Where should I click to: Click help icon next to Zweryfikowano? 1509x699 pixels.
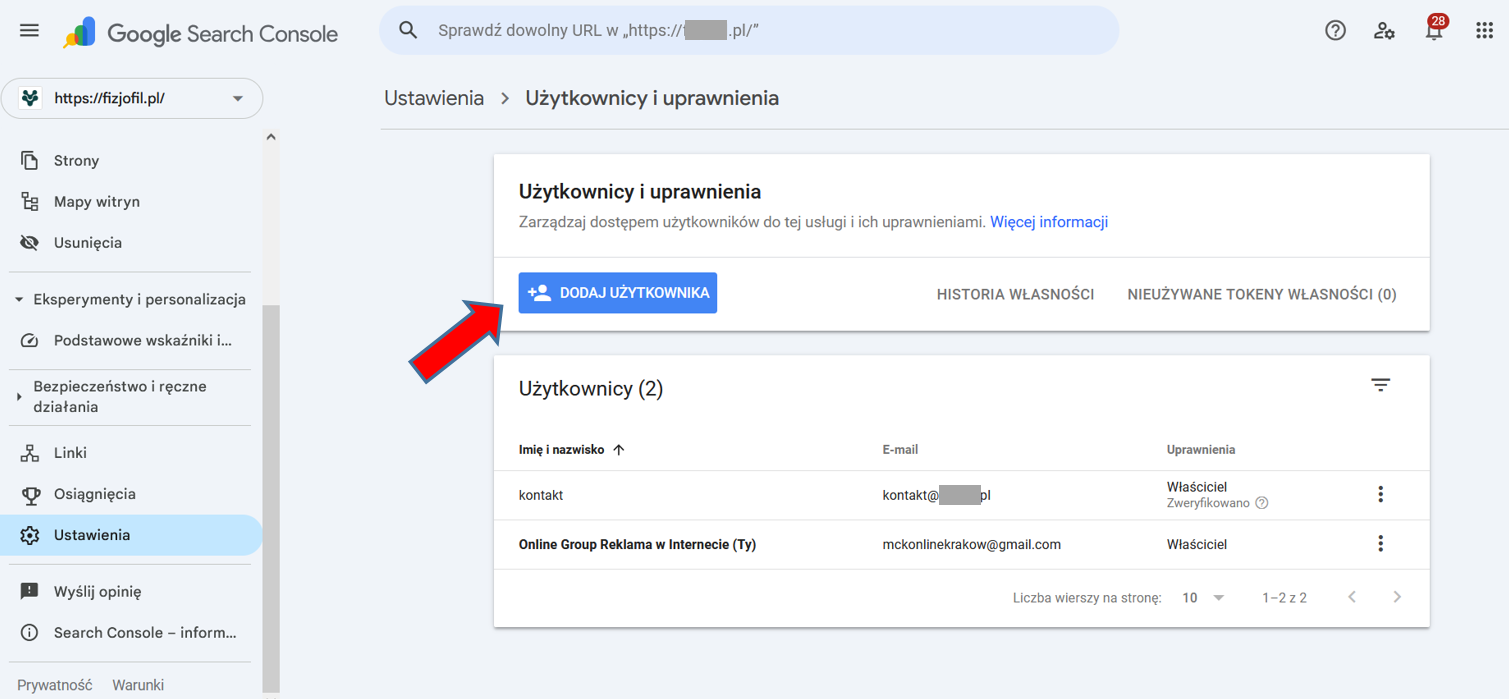(1262, 503)
